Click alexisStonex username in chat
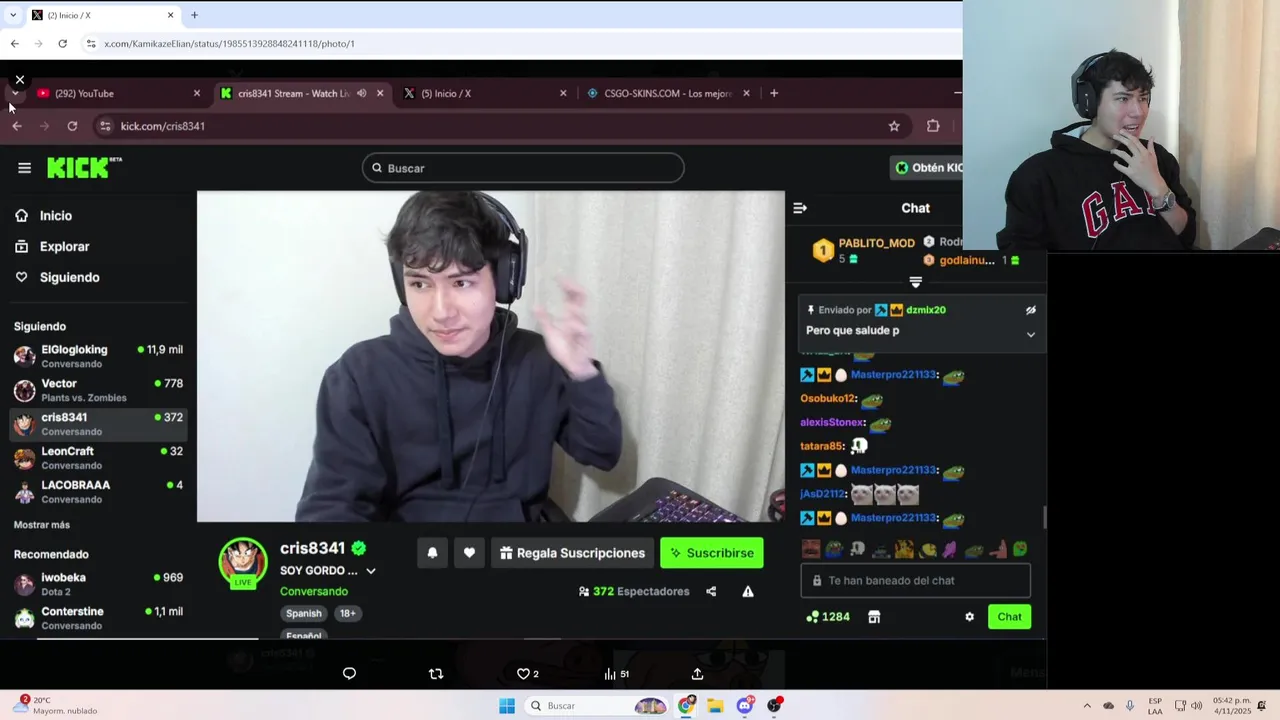The width and height of the screenshot is (1280, 720). 832,423
